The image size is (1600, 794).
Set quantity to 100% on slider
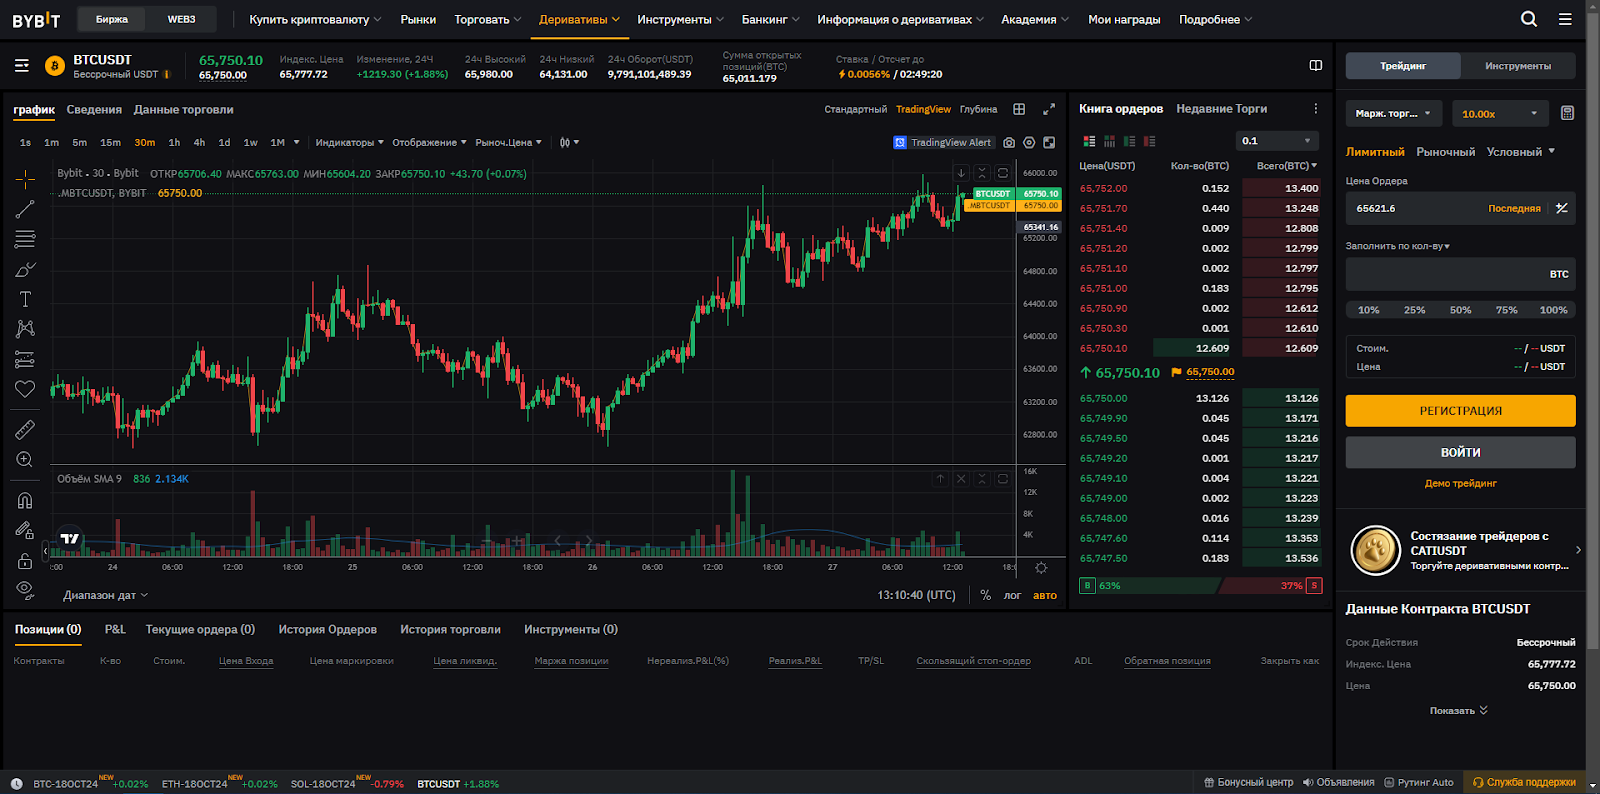tap(1553, 310)
